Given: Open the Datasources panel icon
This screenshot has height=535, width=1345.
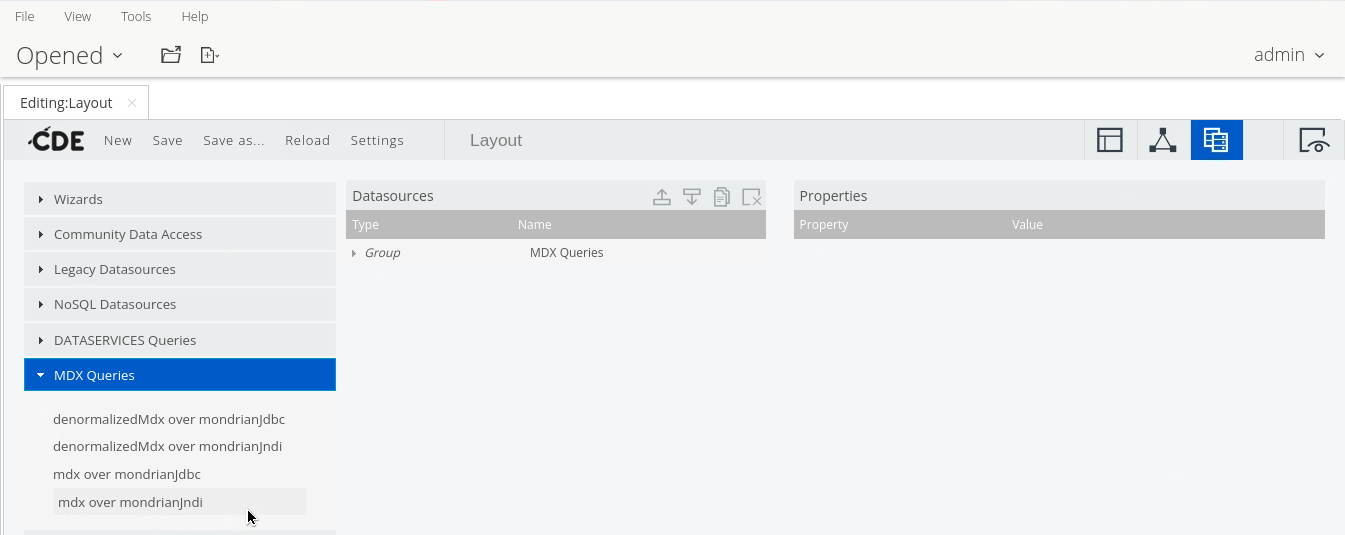Looking at the screenshot, I should pyautogui.click(x=1216, y=141).
